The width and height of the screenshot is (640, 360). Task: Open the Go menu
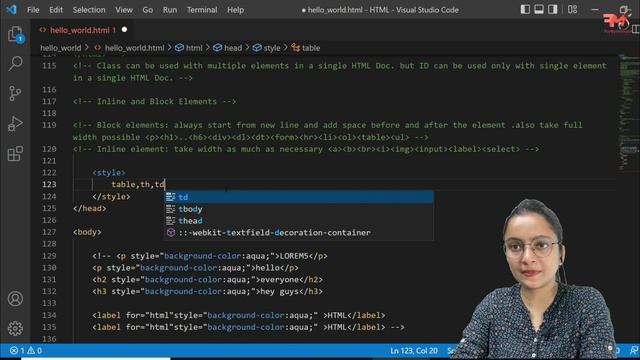pos(148,10)
